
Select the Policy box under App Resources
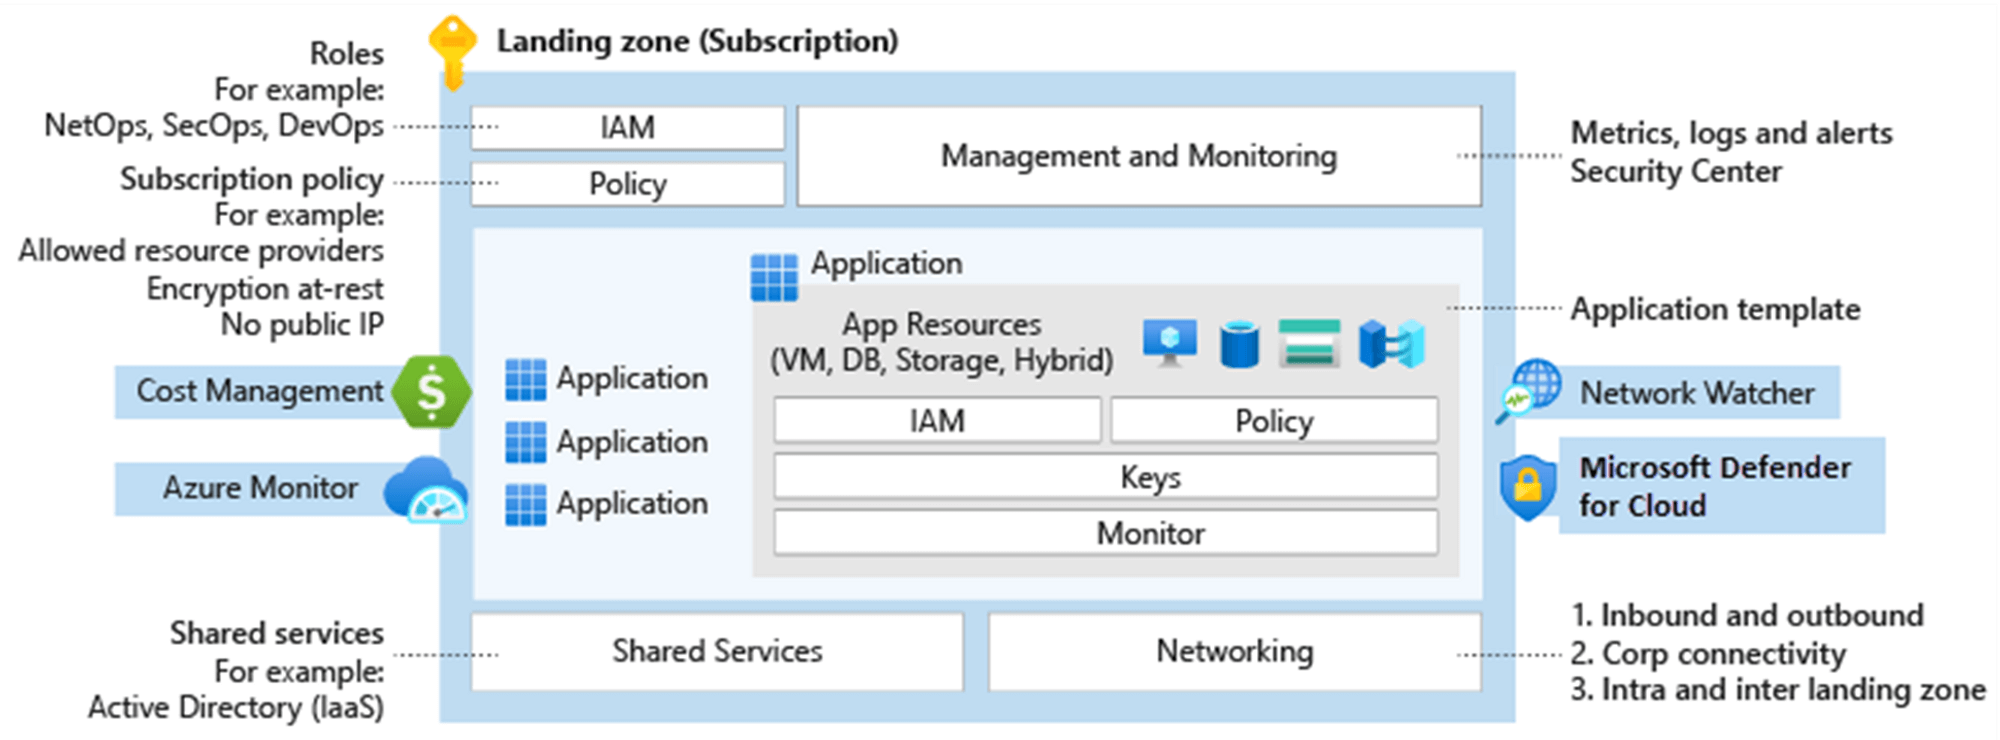[x=1273, y=421]
